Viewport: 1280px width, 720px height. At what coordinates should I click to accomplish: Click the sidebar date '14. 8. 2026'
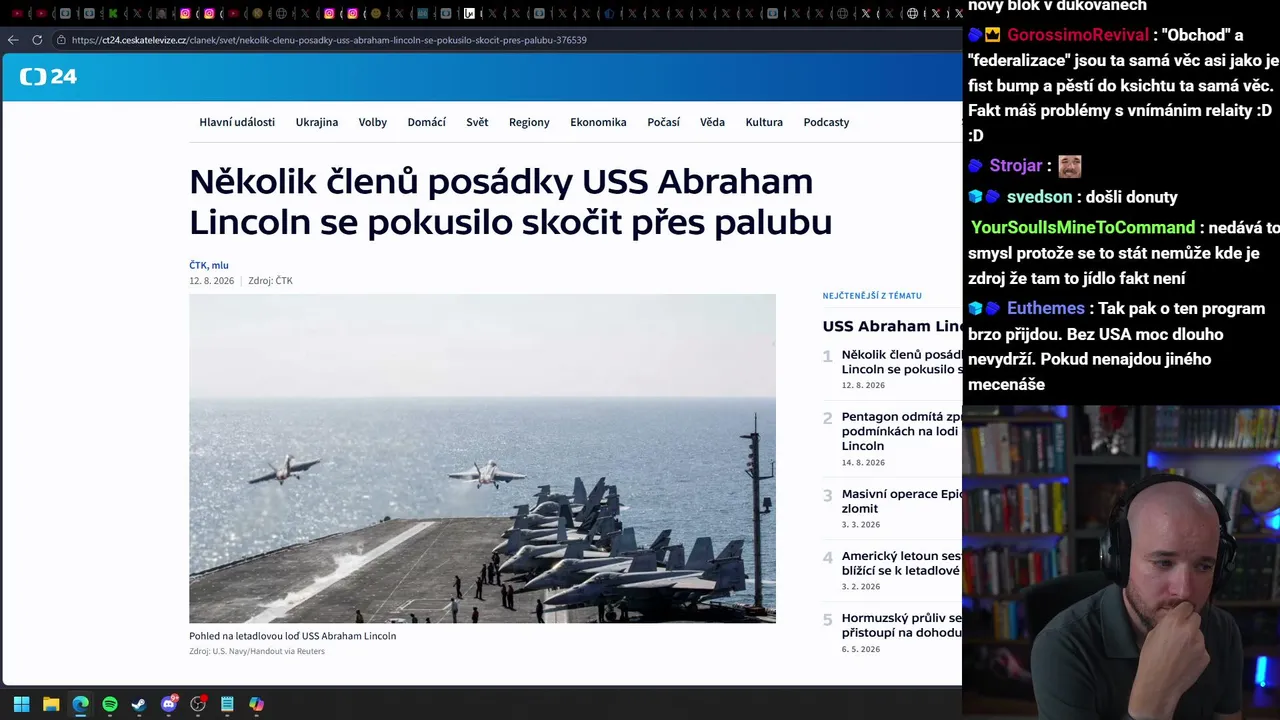(863, 463)
